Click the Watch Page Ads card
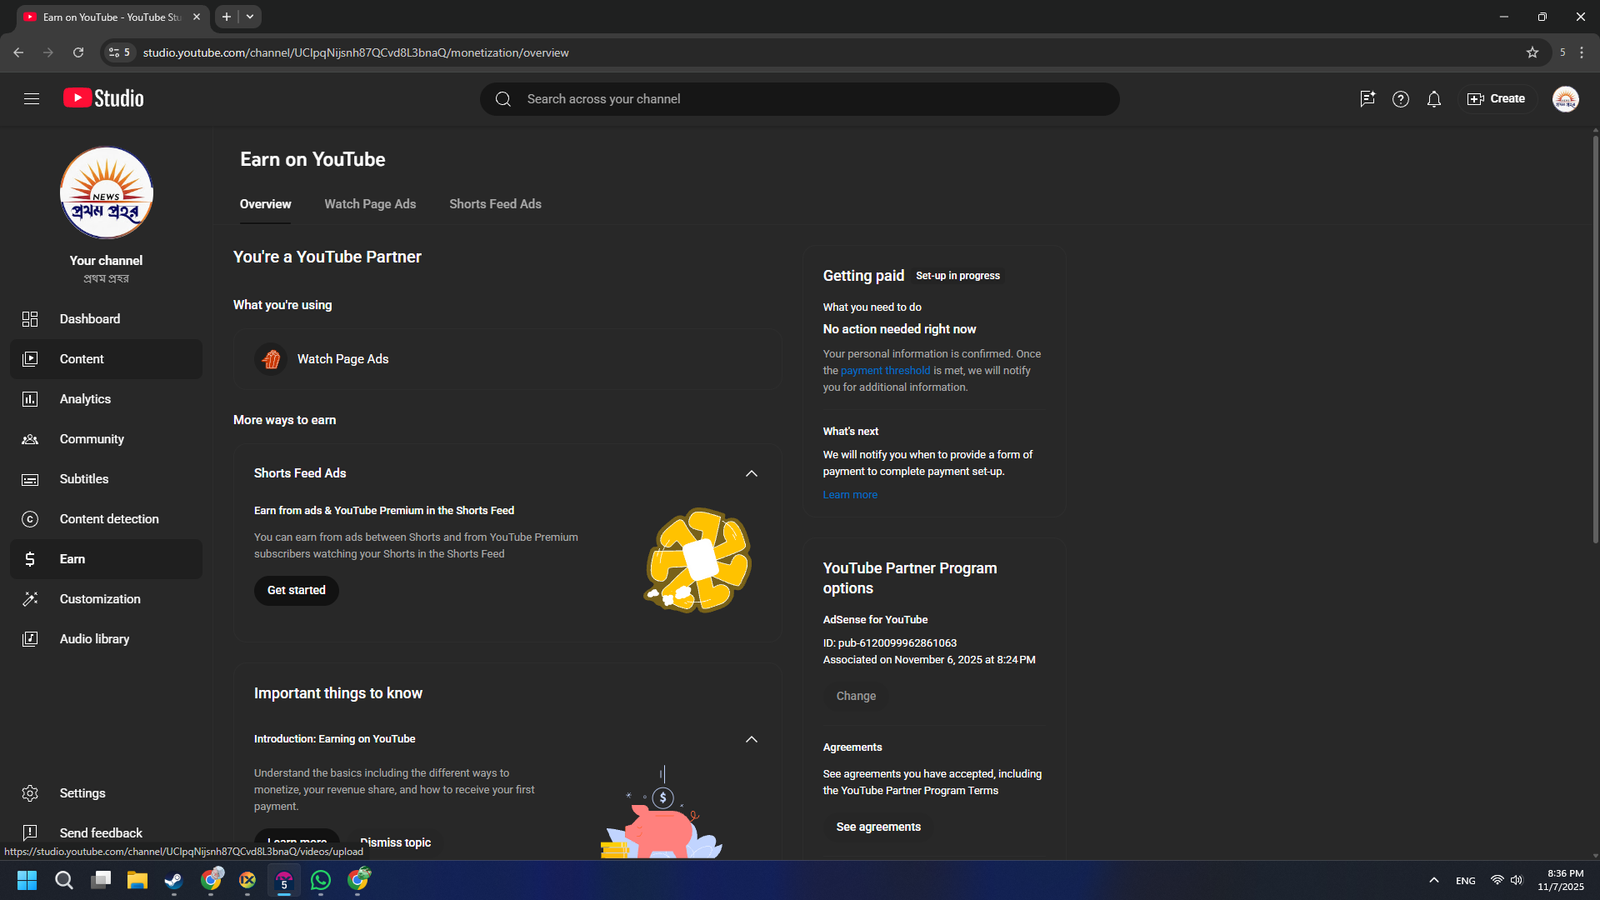The height and width of the screenshot is (900, 1600). click(x=508, y=359)
